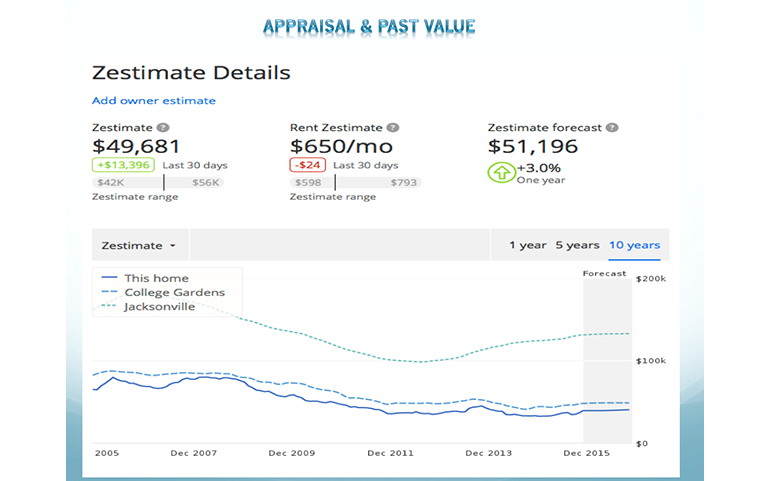Select the 10 years chart range
Screen dimensions: 770x481
coord(634,245)
